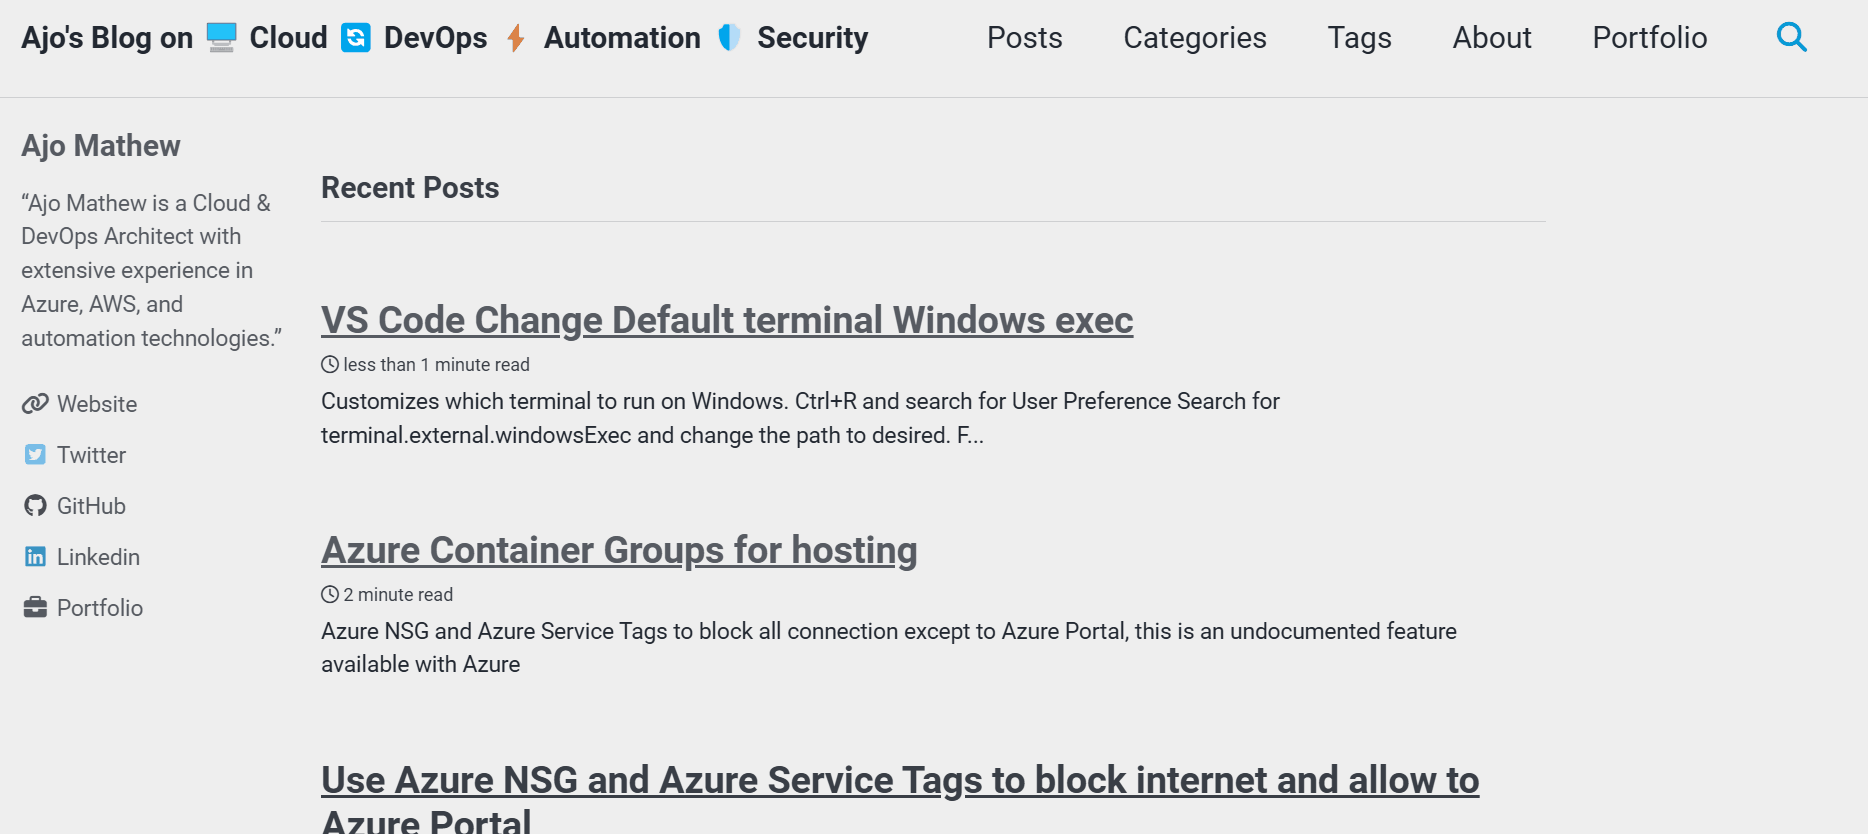The width and height of the screenshot is (1868, 834).
Task: Go to Ajo's Blog home title
Action: 445,38
